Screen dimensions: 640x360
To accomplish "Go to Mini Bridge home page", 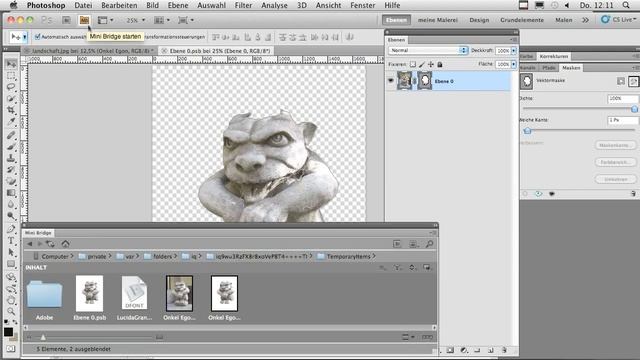I will click(x=65, y=244).
